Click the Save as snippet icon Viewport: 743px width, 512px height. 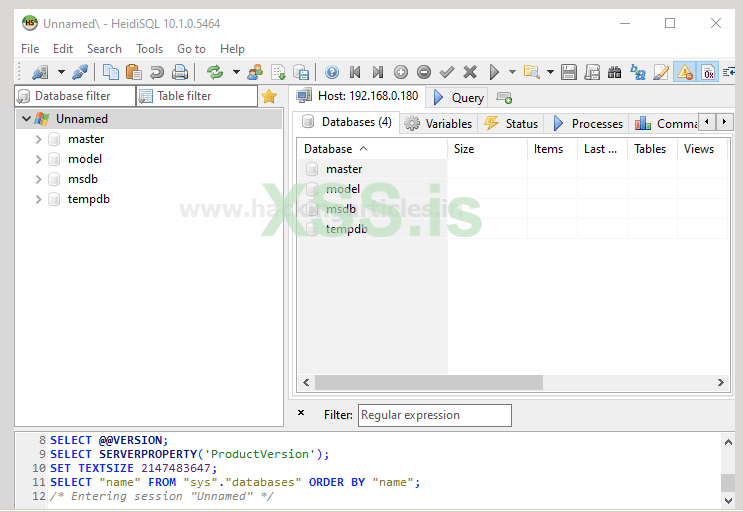(592, 72)
